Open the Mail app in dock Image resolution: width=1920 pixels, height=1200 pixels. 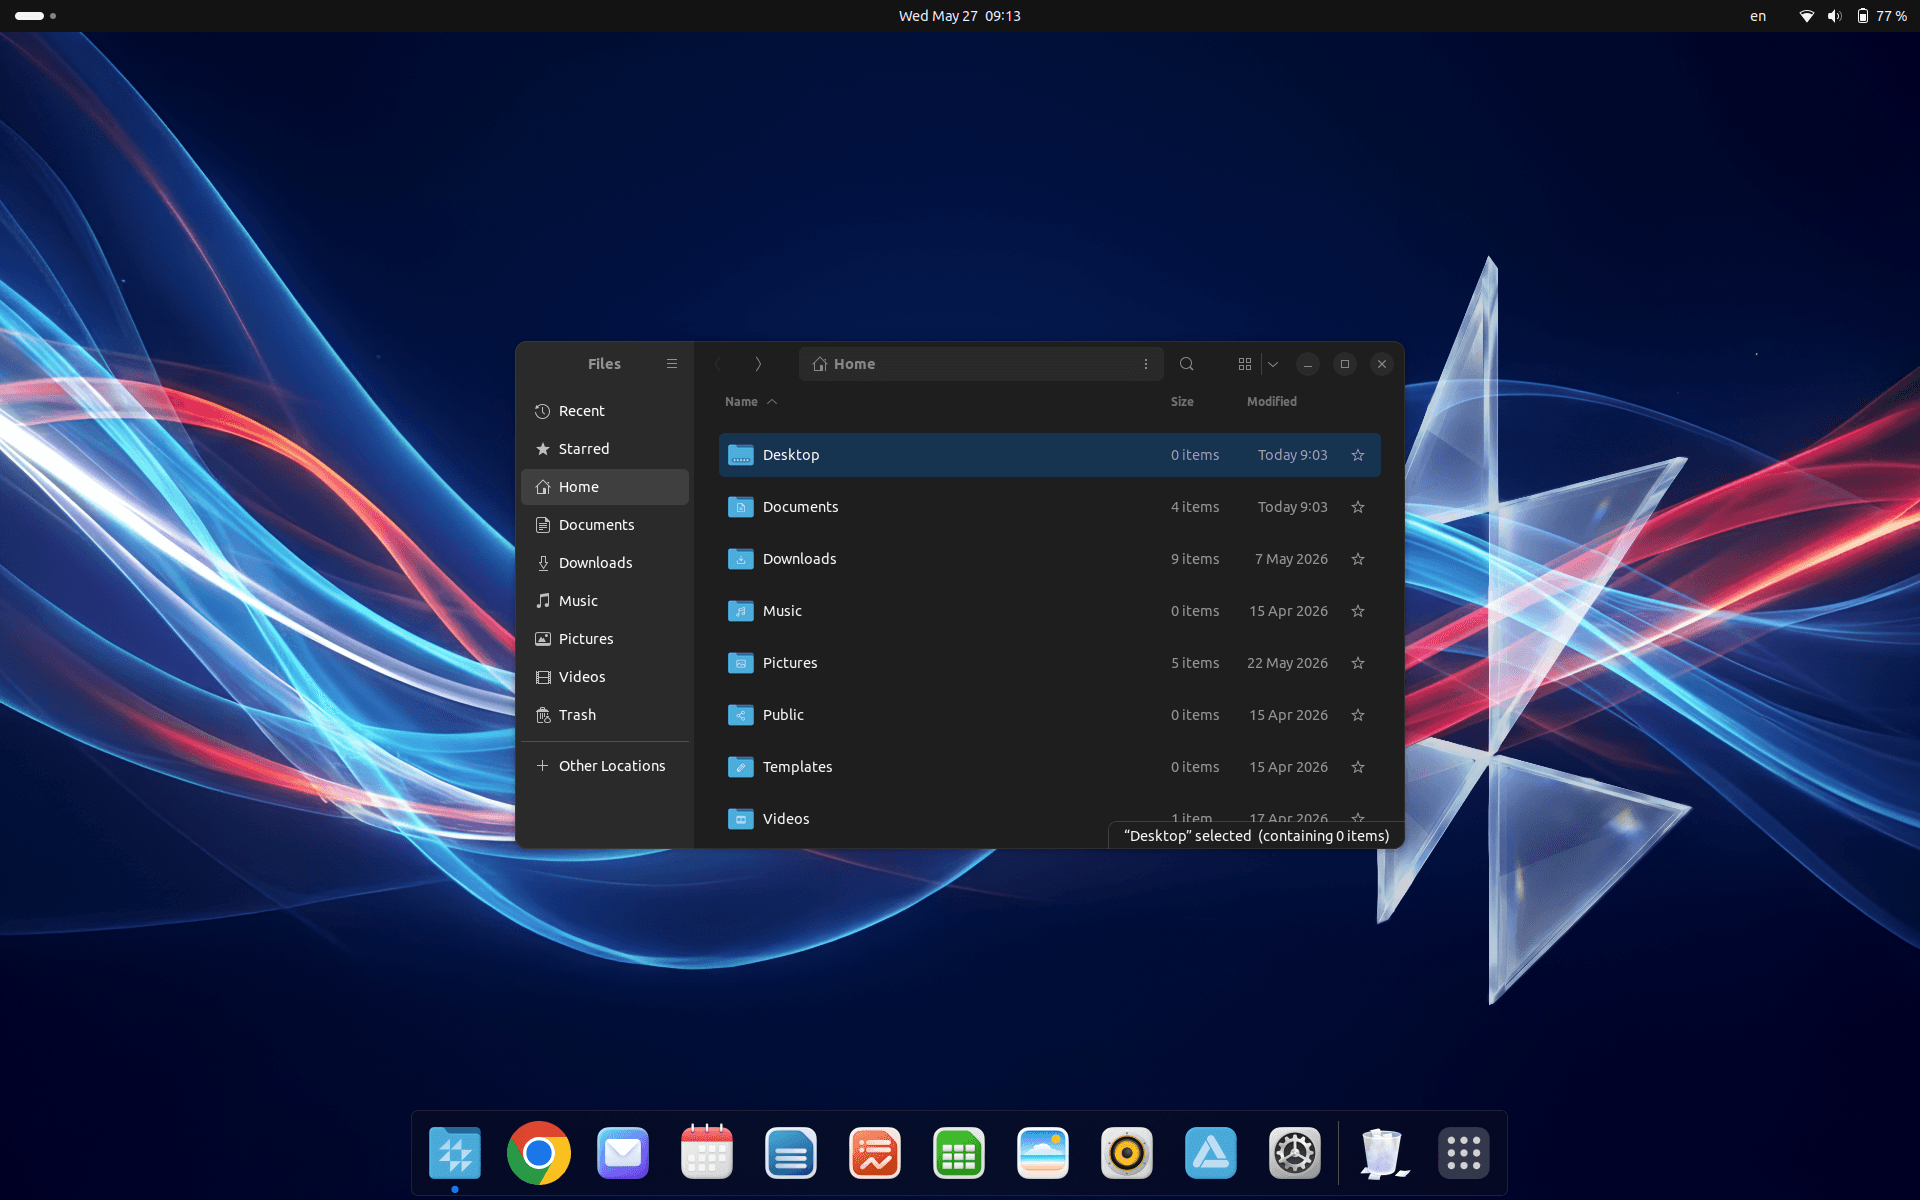coord(623,1153)
